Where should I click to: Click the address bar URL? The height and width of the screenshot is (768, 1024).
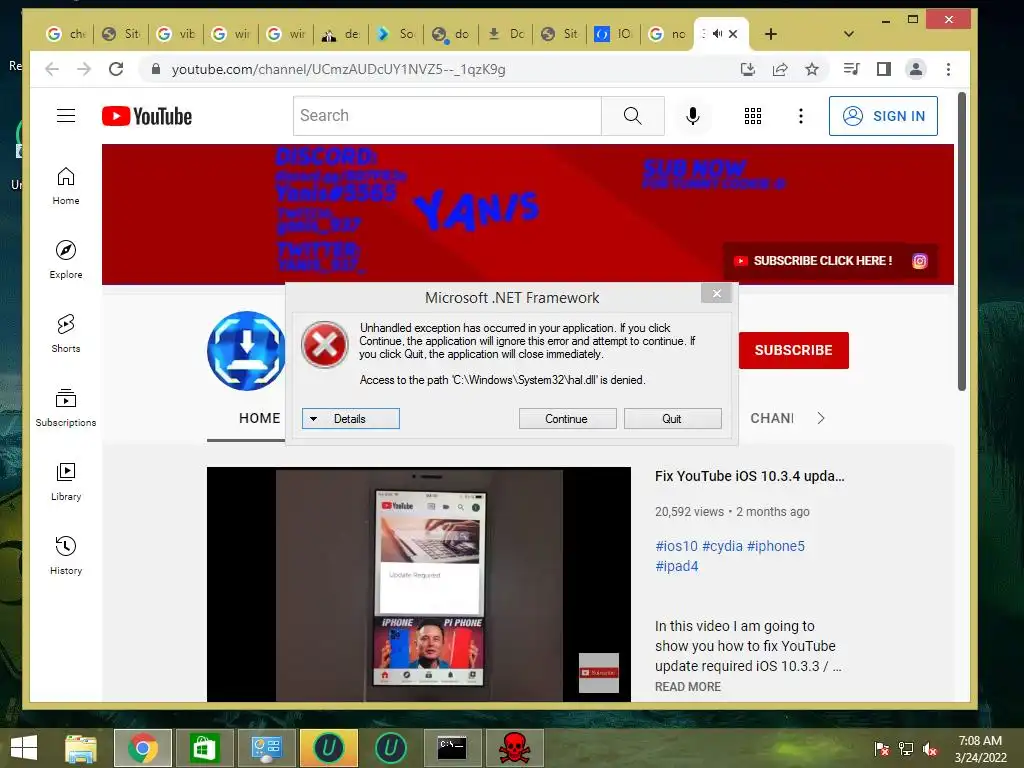pyautogui.click(x=338, y=69)
